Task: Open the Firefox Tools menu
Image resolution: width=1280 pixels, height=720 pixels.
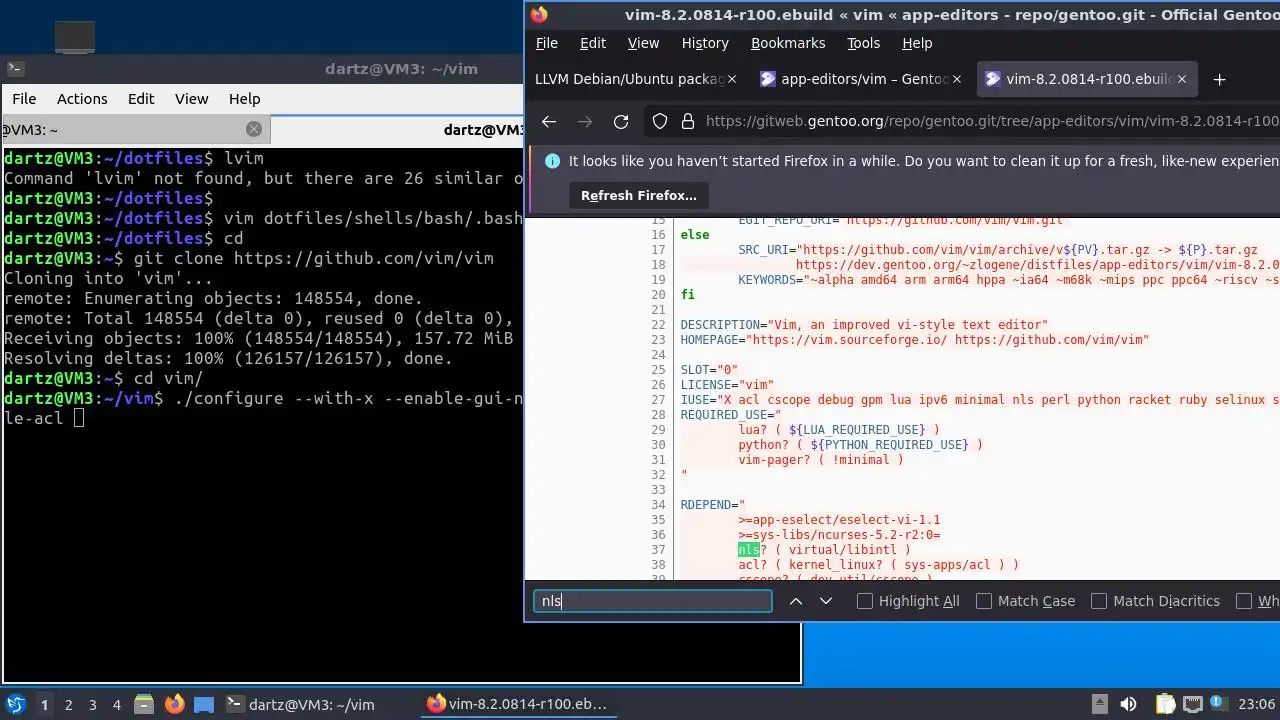Action: [x=863, y=43]
